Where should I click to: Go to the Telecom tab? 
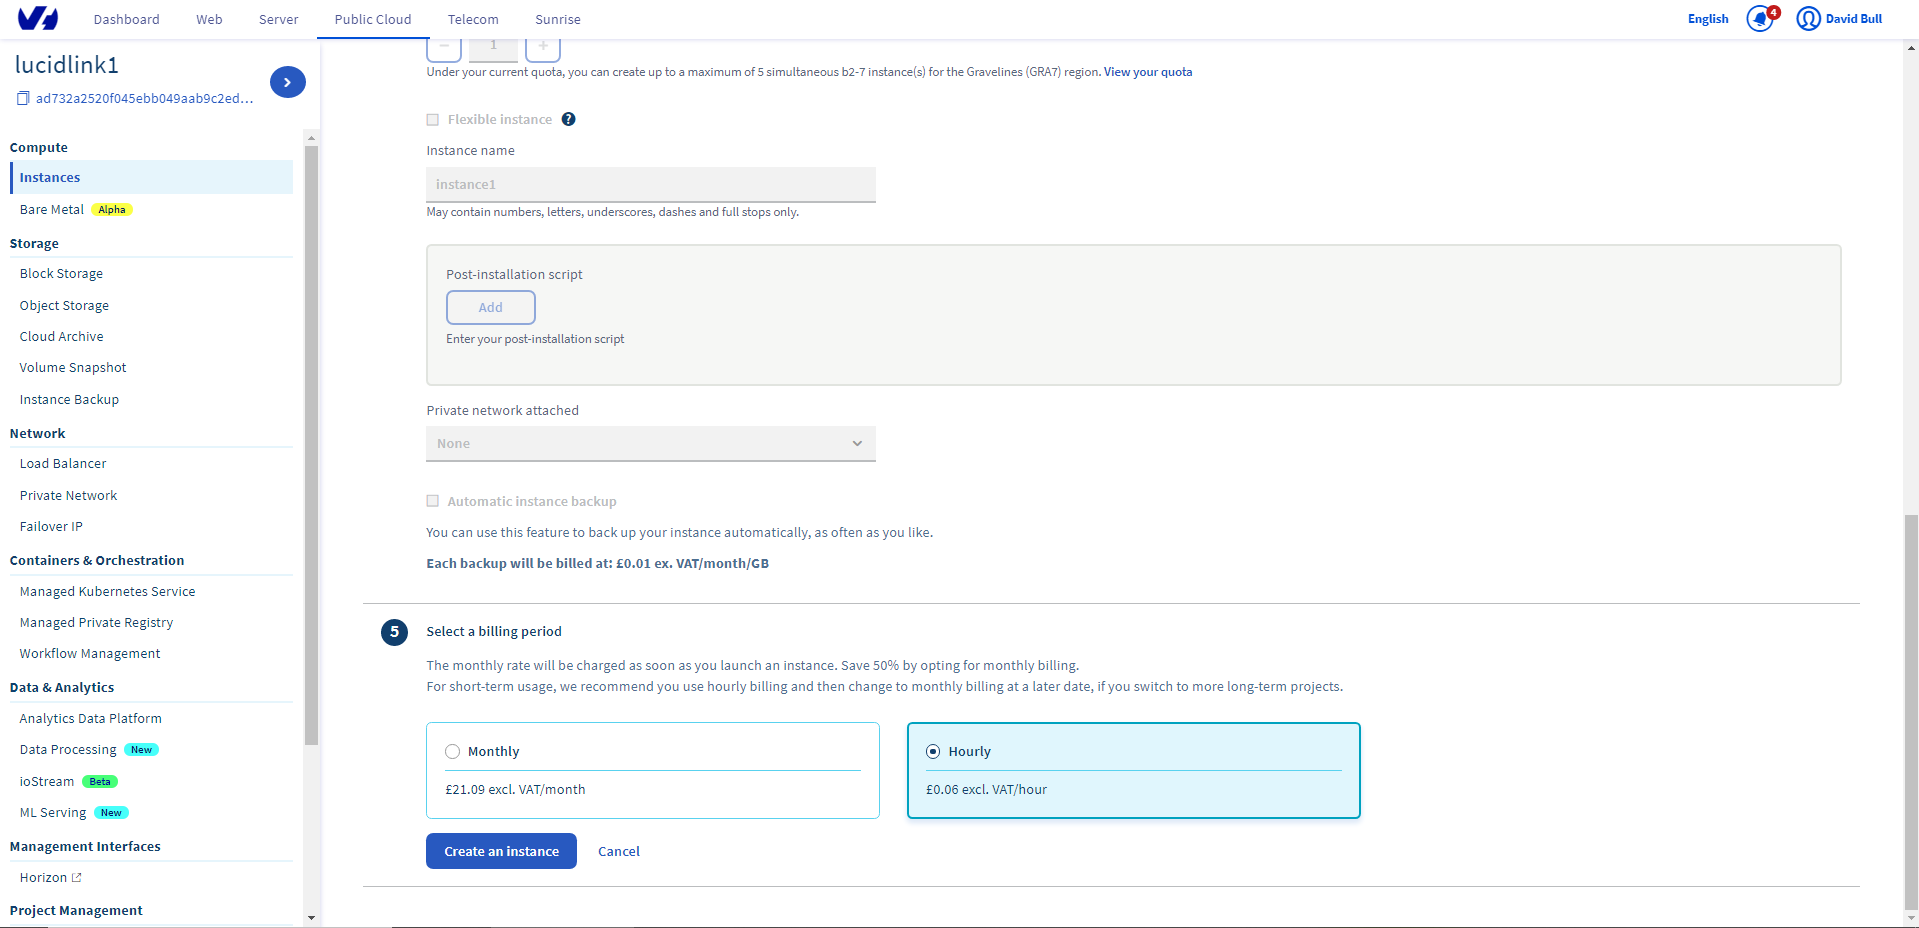click(x=473, y=19)
